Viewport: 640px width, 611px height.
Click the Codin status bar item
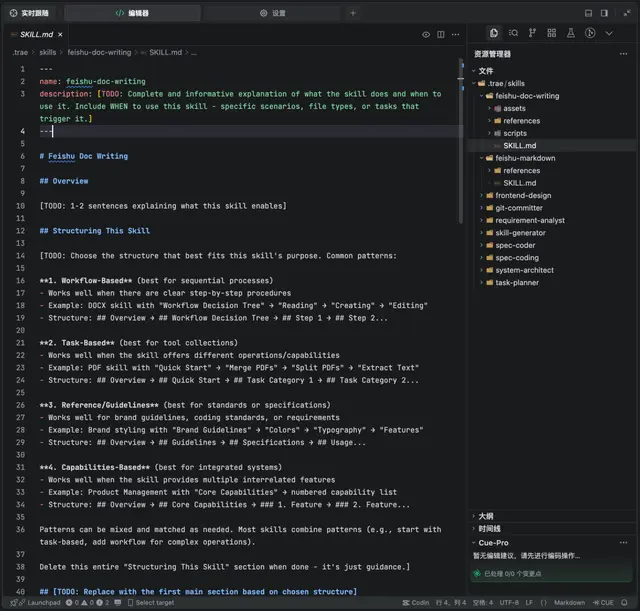point(416,603)
